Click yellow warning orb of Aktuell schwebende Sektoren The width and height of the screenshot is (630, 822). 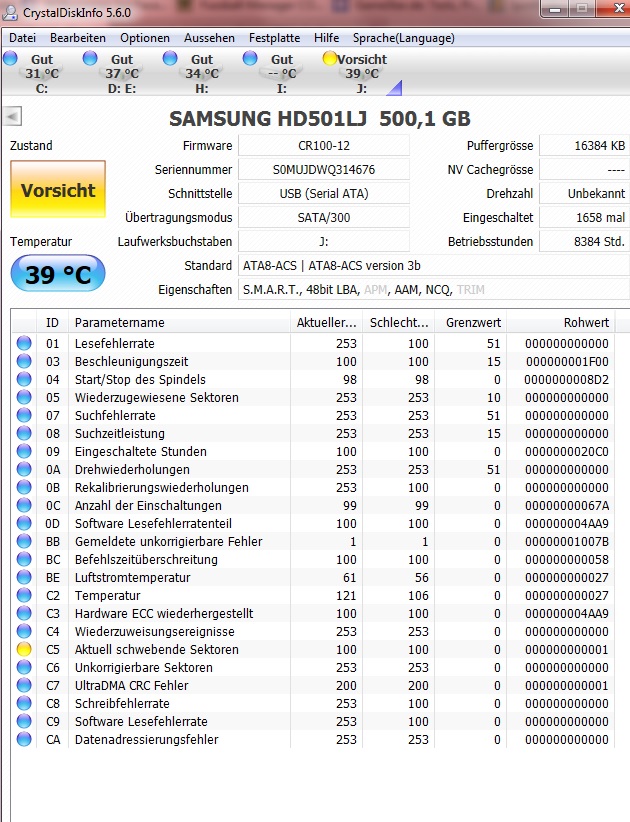pos(24,650)
